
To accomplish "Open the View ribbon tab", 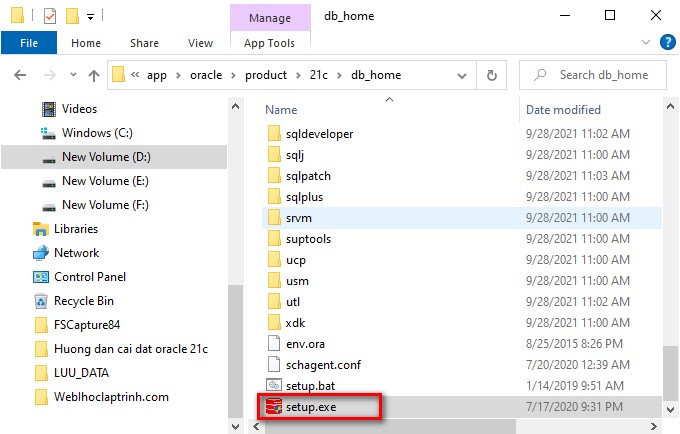I will (200, 43).
